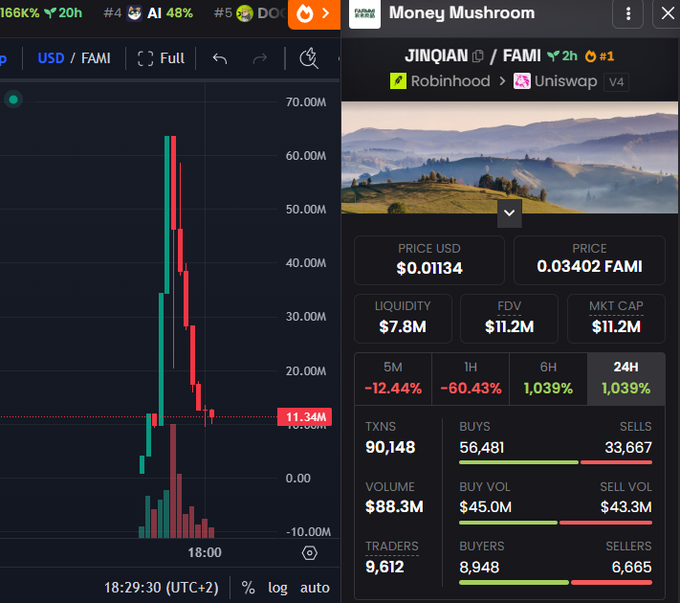
Task: Click the buyers versus sellers ratio bar
Action: click(556, 583)
